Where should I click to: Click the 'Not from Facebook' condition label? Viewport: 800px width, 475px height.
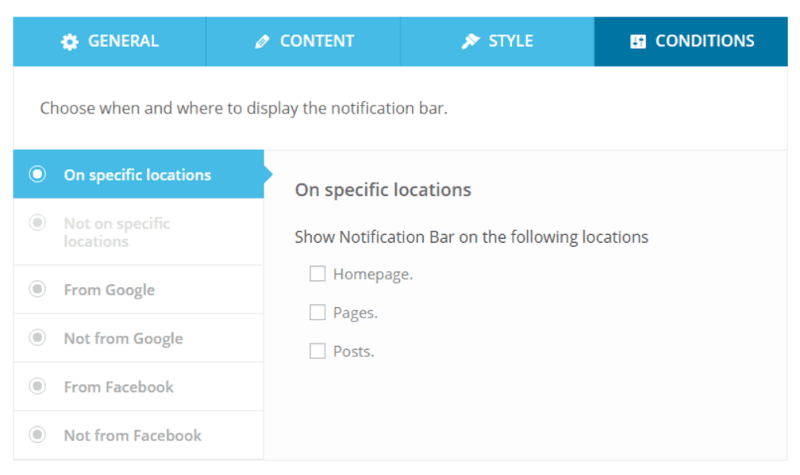(133, 435)
